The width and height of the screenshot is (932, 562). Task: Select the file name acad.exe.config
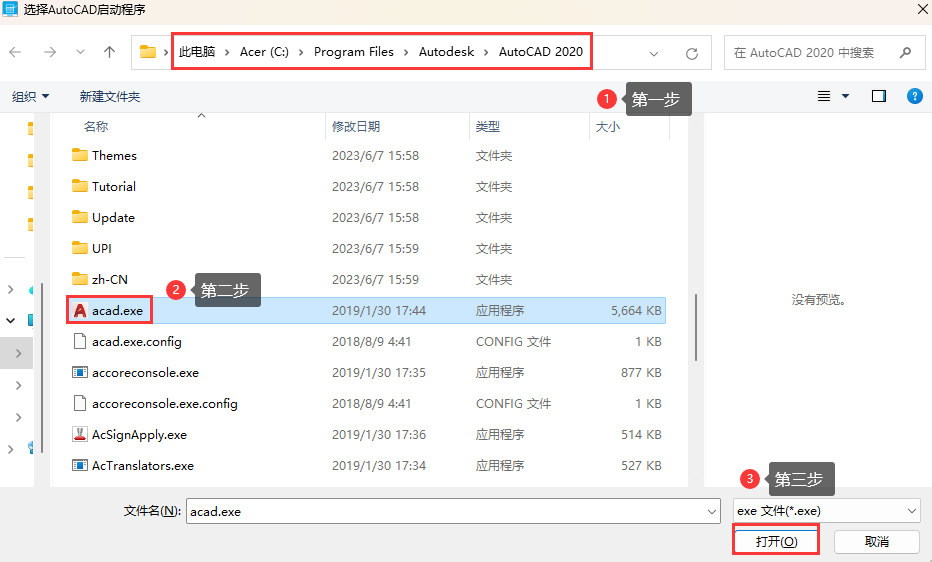137,342
